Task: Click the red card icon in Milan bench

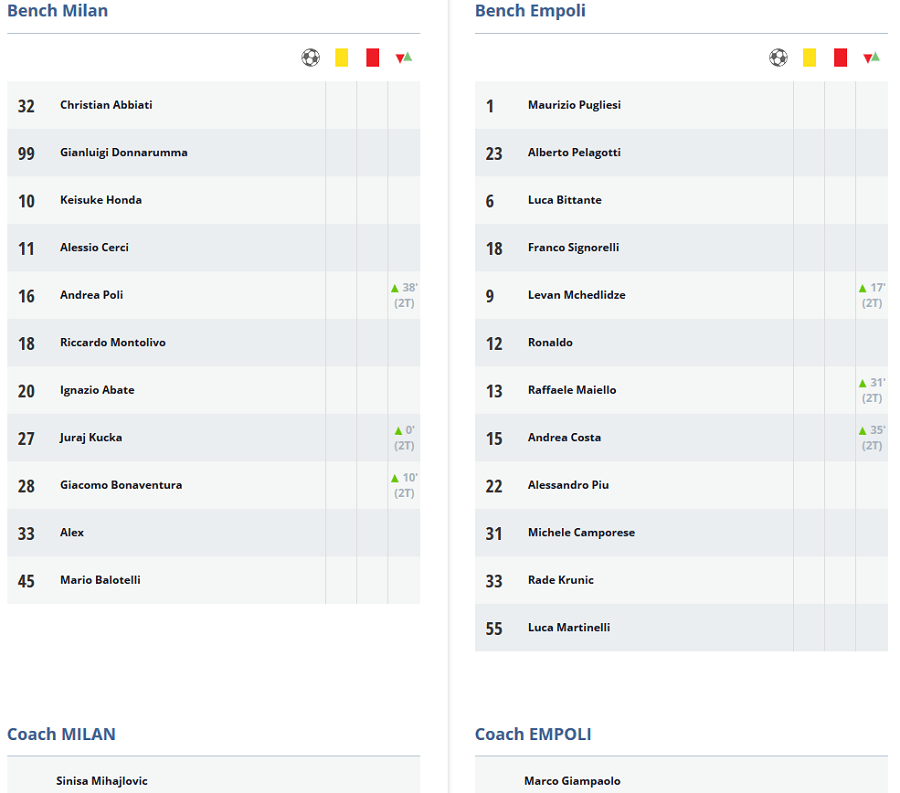Action: tap(373, 57)
